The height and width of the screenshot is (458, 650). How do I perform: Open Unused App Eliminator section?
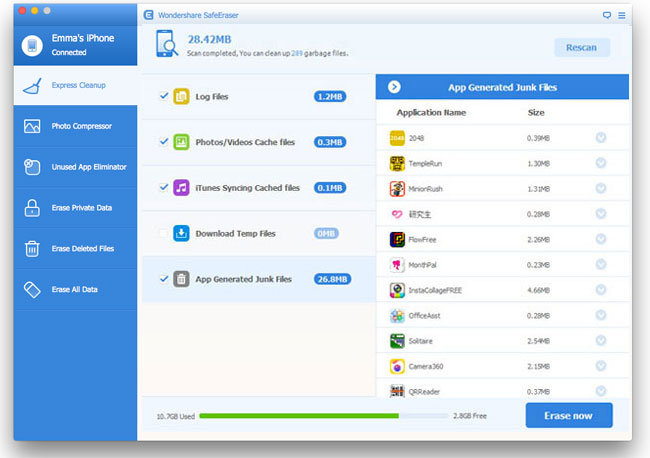[75, 167]
